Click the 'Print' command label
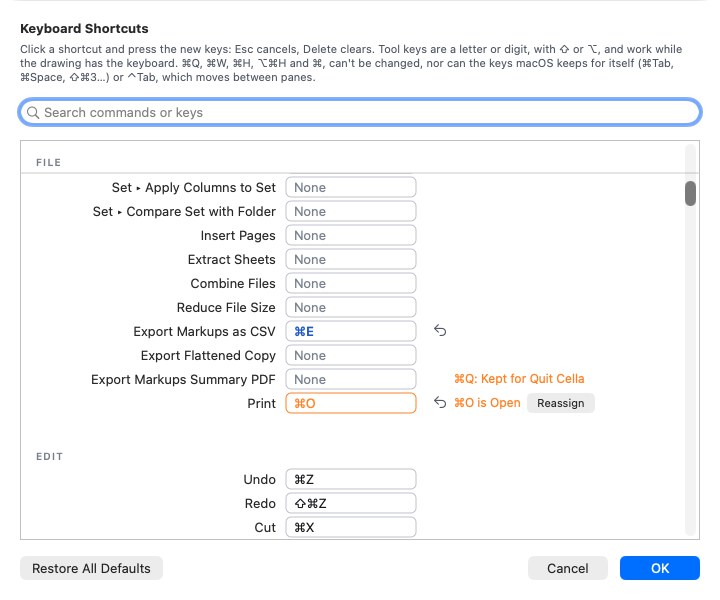Screen dimensions: 720x600 [262, 404]
